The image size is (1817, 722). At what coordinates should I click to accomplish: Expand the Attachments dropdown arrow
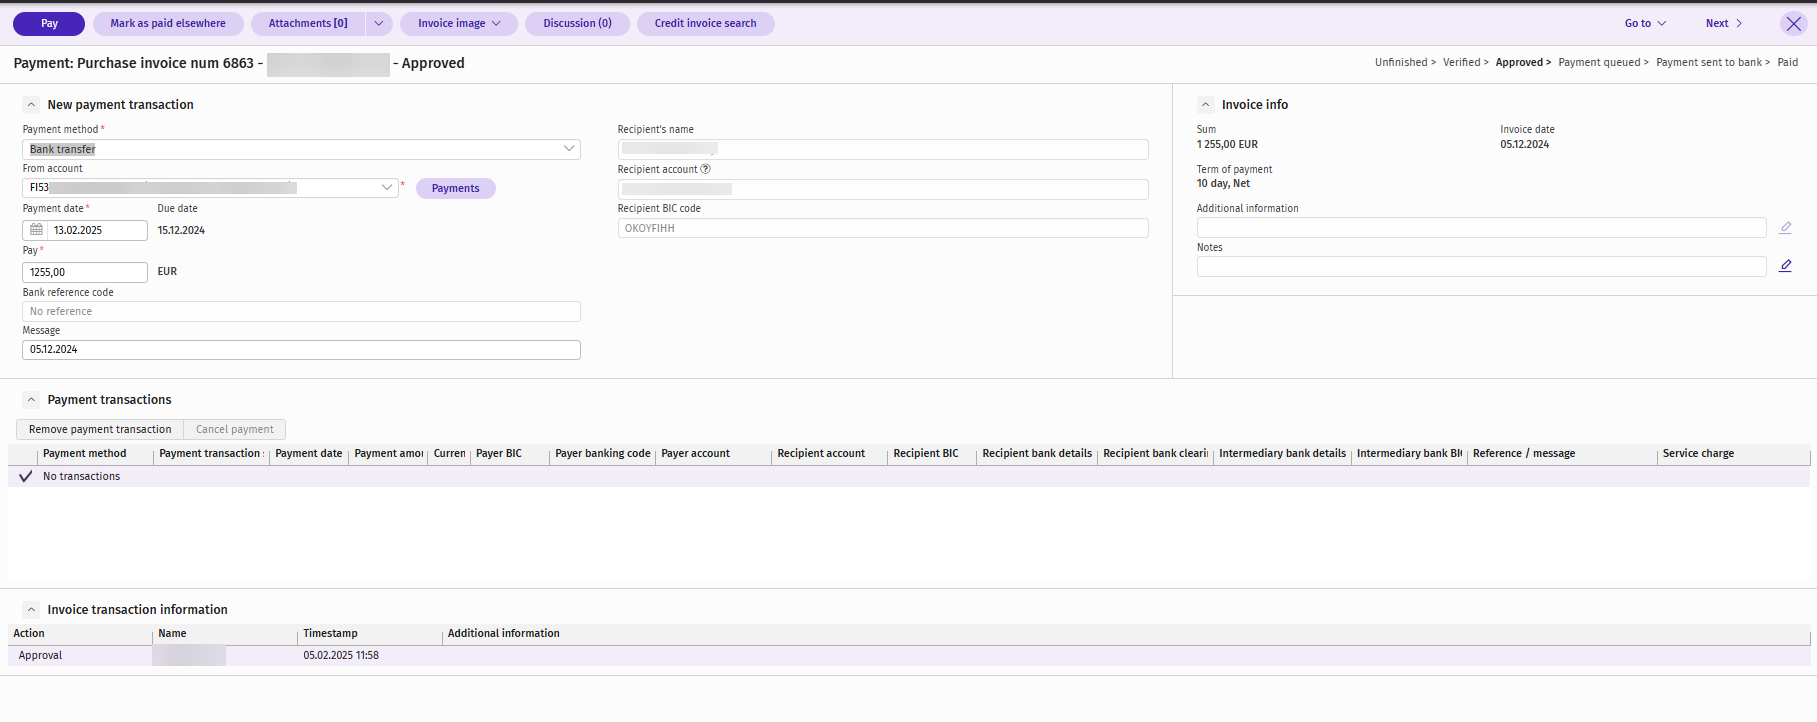click(379, 23)
